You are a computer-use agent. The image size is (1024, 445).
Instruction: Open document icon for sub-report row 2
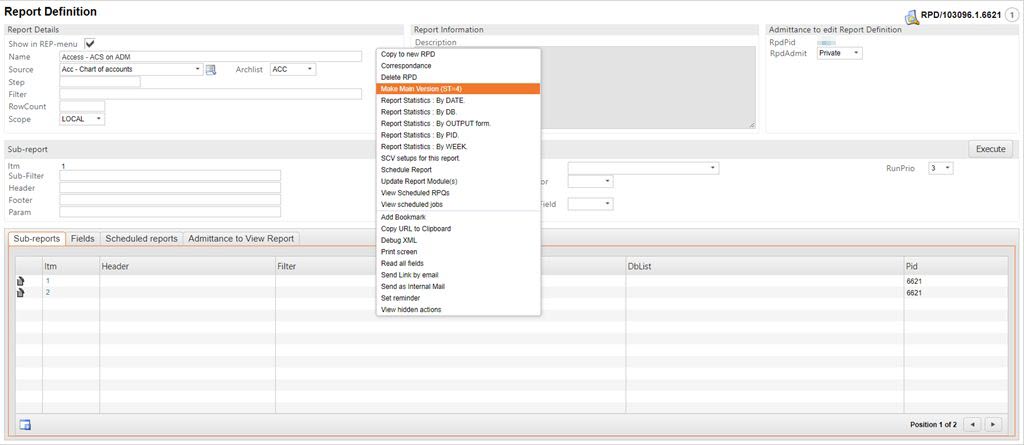[21, 293]
